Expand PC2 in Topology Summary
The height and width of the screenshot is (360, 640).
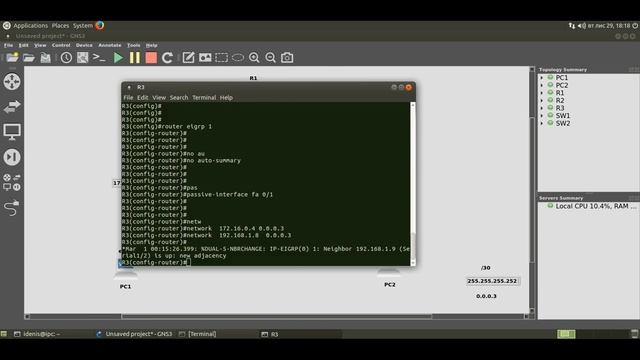(542, 85)
